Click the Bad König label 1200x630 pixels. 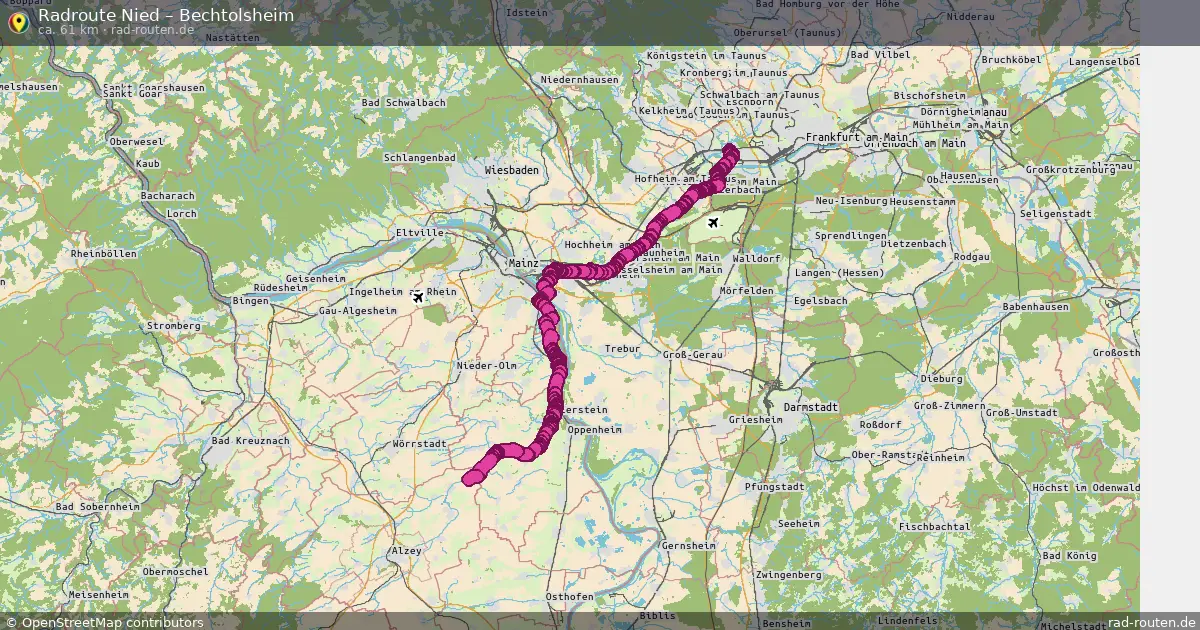pyautogui.click(x=1069, y=555)
